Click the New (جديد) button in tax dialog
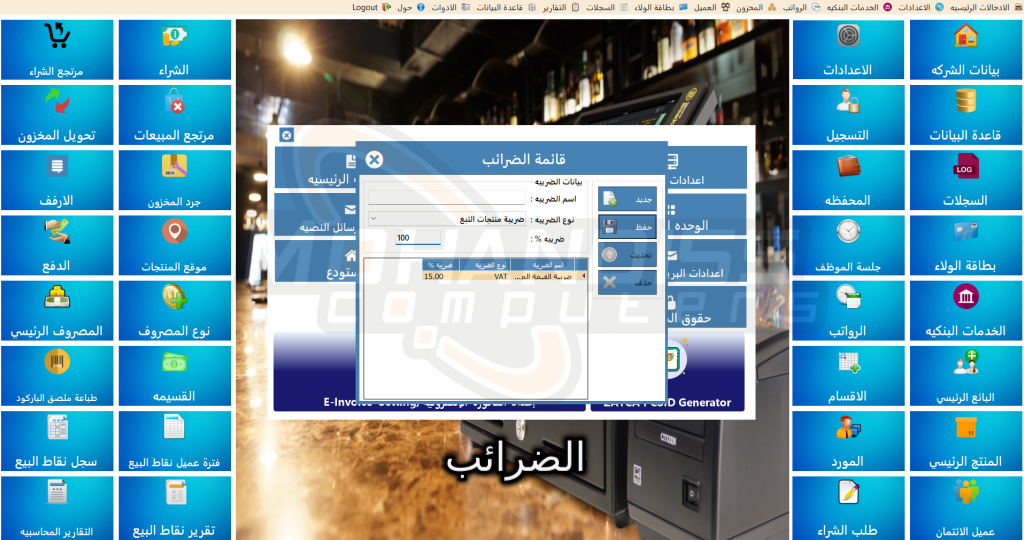Image resolution: width=1024 pixels, height=540 pixels. point(627,199)
